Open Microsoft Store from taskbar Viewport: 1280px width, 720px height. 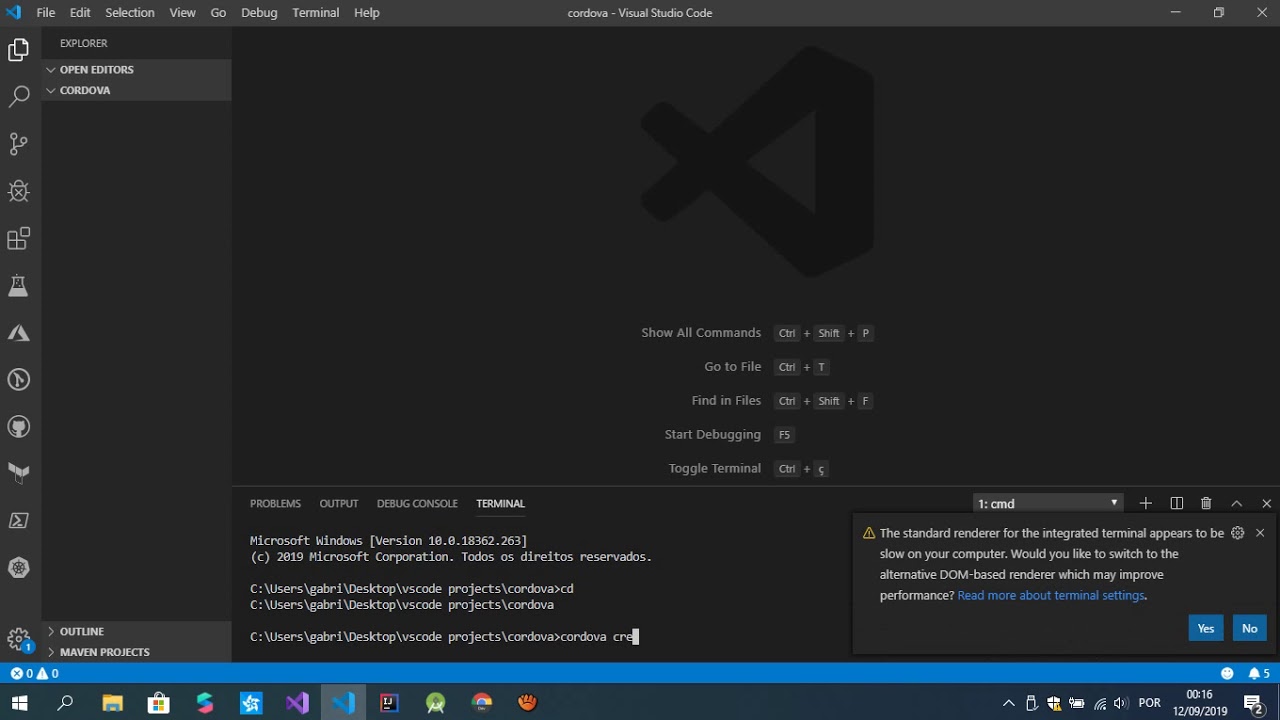coord(158,703)
